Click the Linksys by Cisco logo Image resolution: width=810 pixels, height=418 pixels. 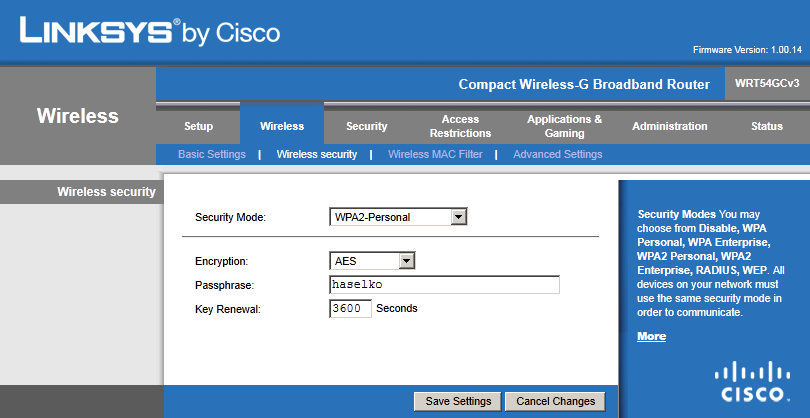point(150,31)
